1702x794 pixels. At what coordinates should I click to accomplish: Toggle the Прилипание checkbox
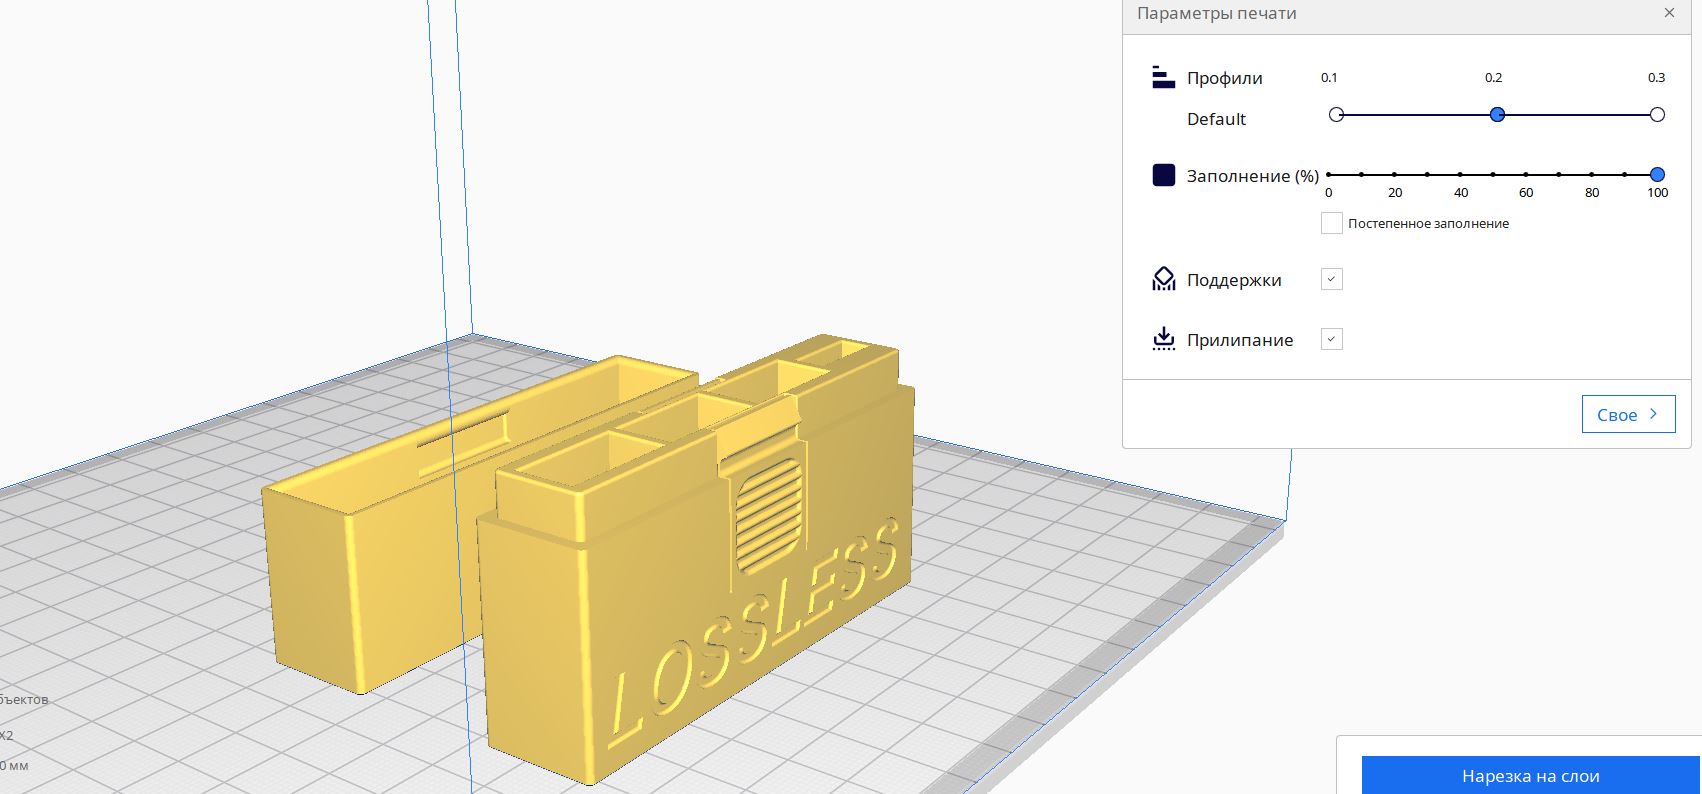click(1331, 340)
